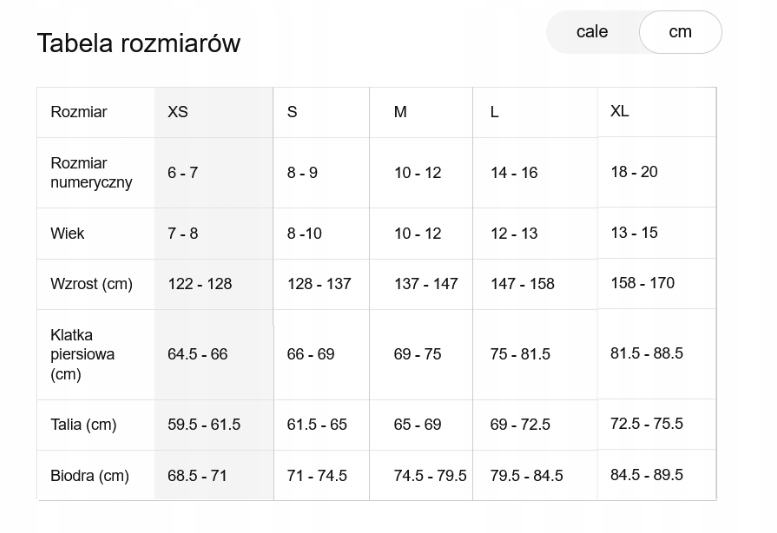Viewport: 777px width, 533px height.
Task: Select the XL chest cell 81.5 - 88.5
Action: click(x=646, y=353)
